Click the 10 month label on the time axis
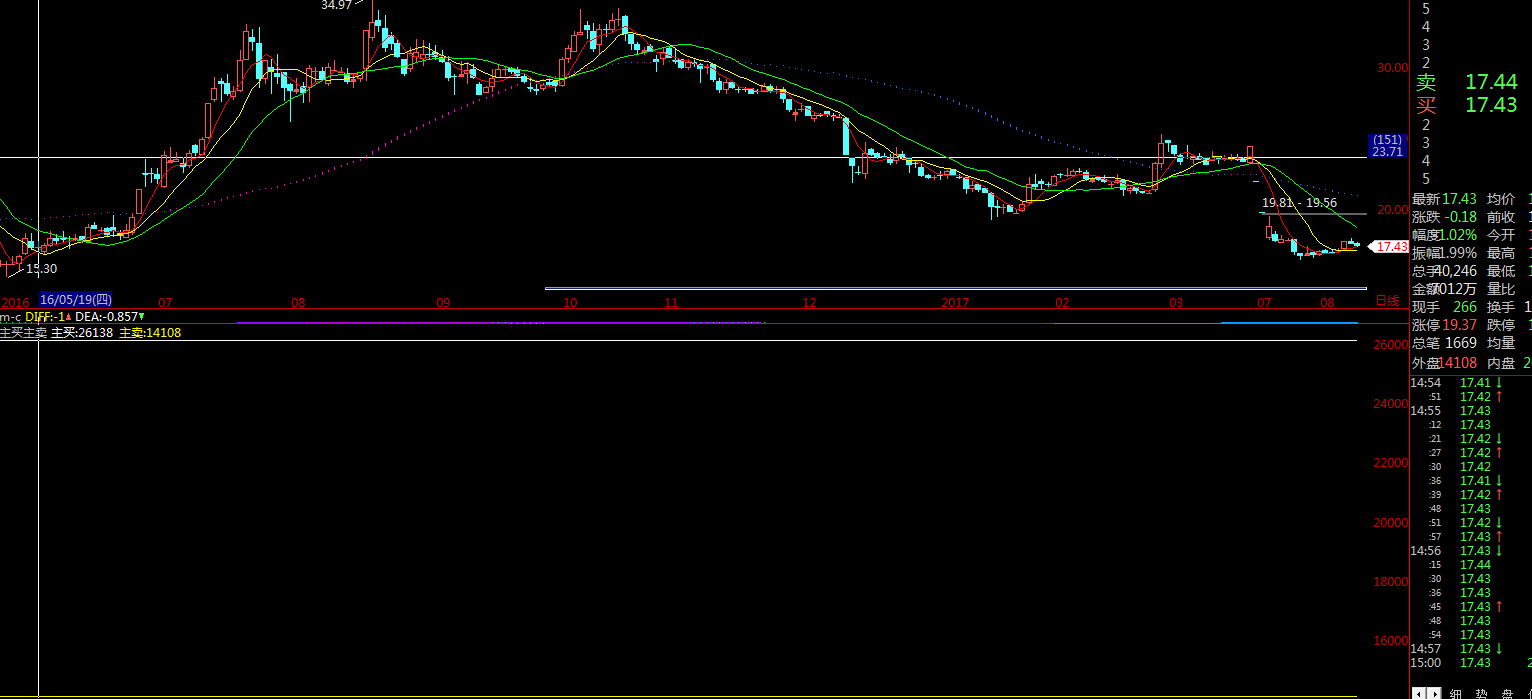Viewport: 1532px width, 699px height. (x=570, y=301)
